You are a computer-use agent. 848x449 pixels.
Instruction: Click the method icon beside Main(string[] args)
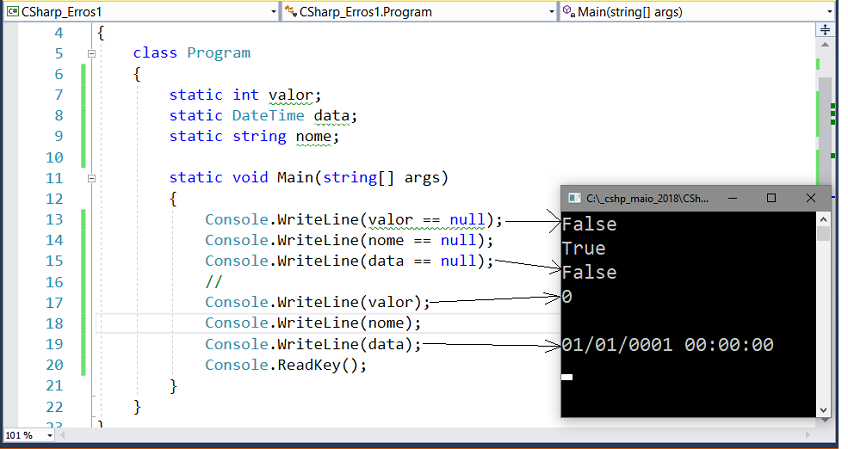[x=568, y=11]
